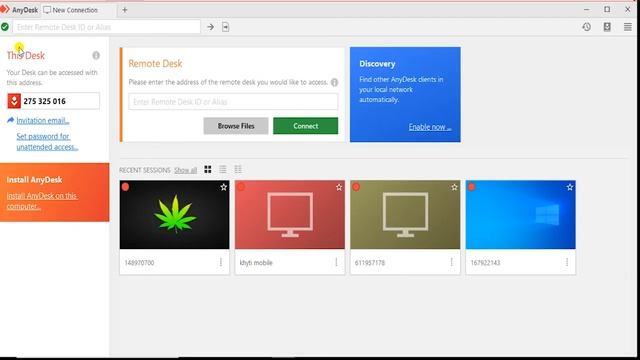Focus the Remote Desk ID or Alias field

[x=233, y=102]
